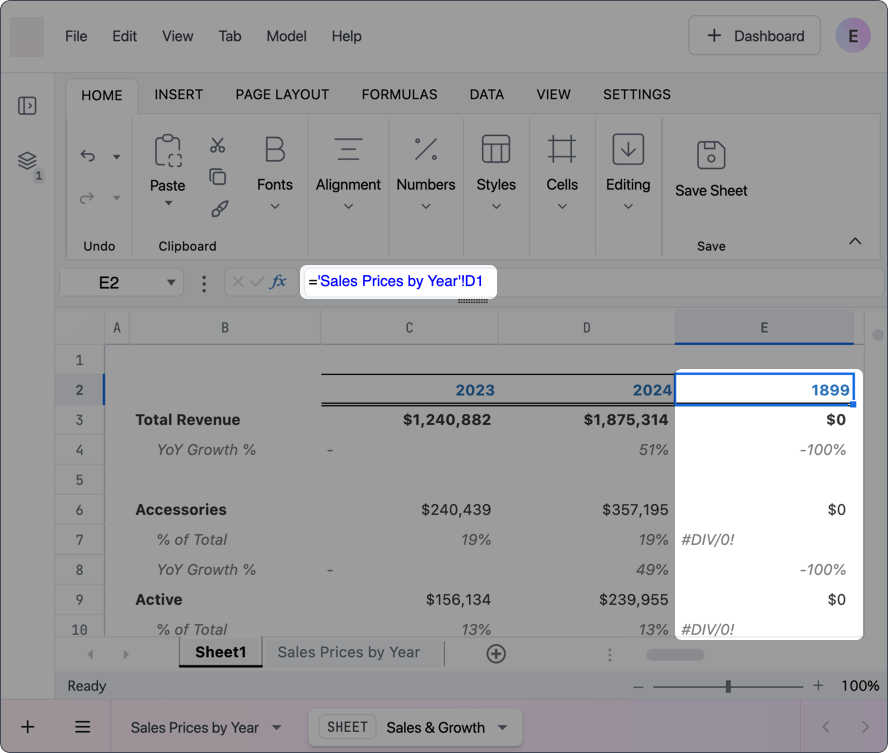Open the layers panel icon in sidebar

point(27,161)
